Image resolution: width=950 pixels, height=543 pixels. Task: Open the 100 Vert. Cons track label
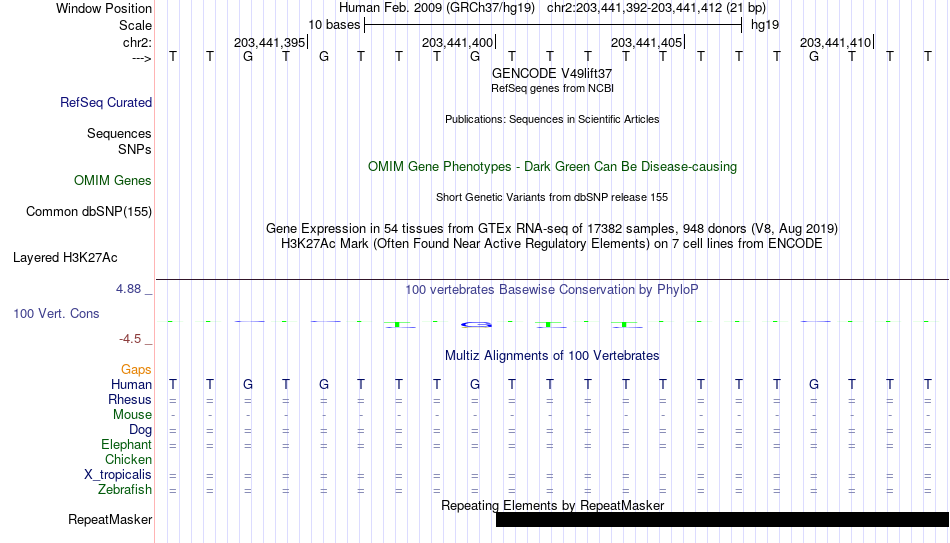pos(56,313)
